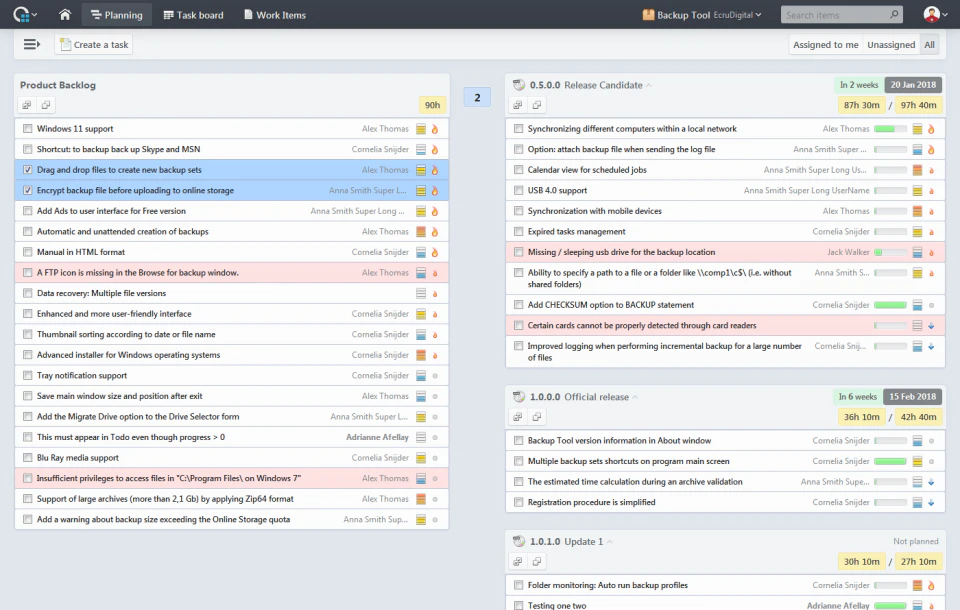Click the 1.0.0.0 release clock icon
The width and height of the screenshot is (960, 610).
point(519,397)
